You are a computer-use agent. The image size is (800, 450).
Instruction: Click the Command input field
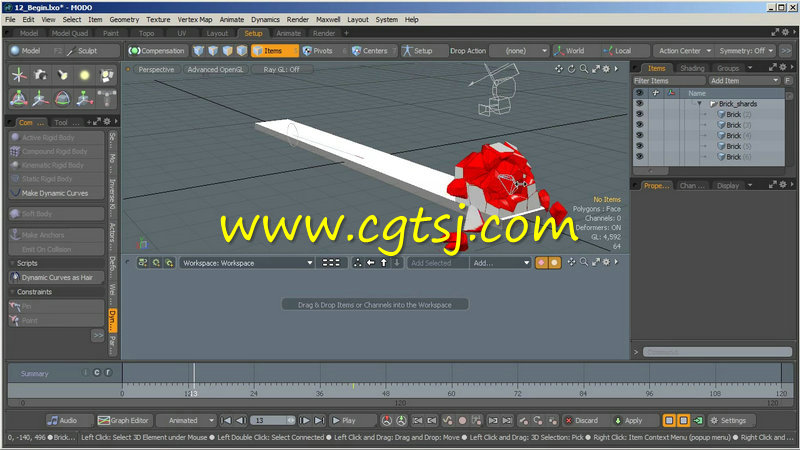717,352
